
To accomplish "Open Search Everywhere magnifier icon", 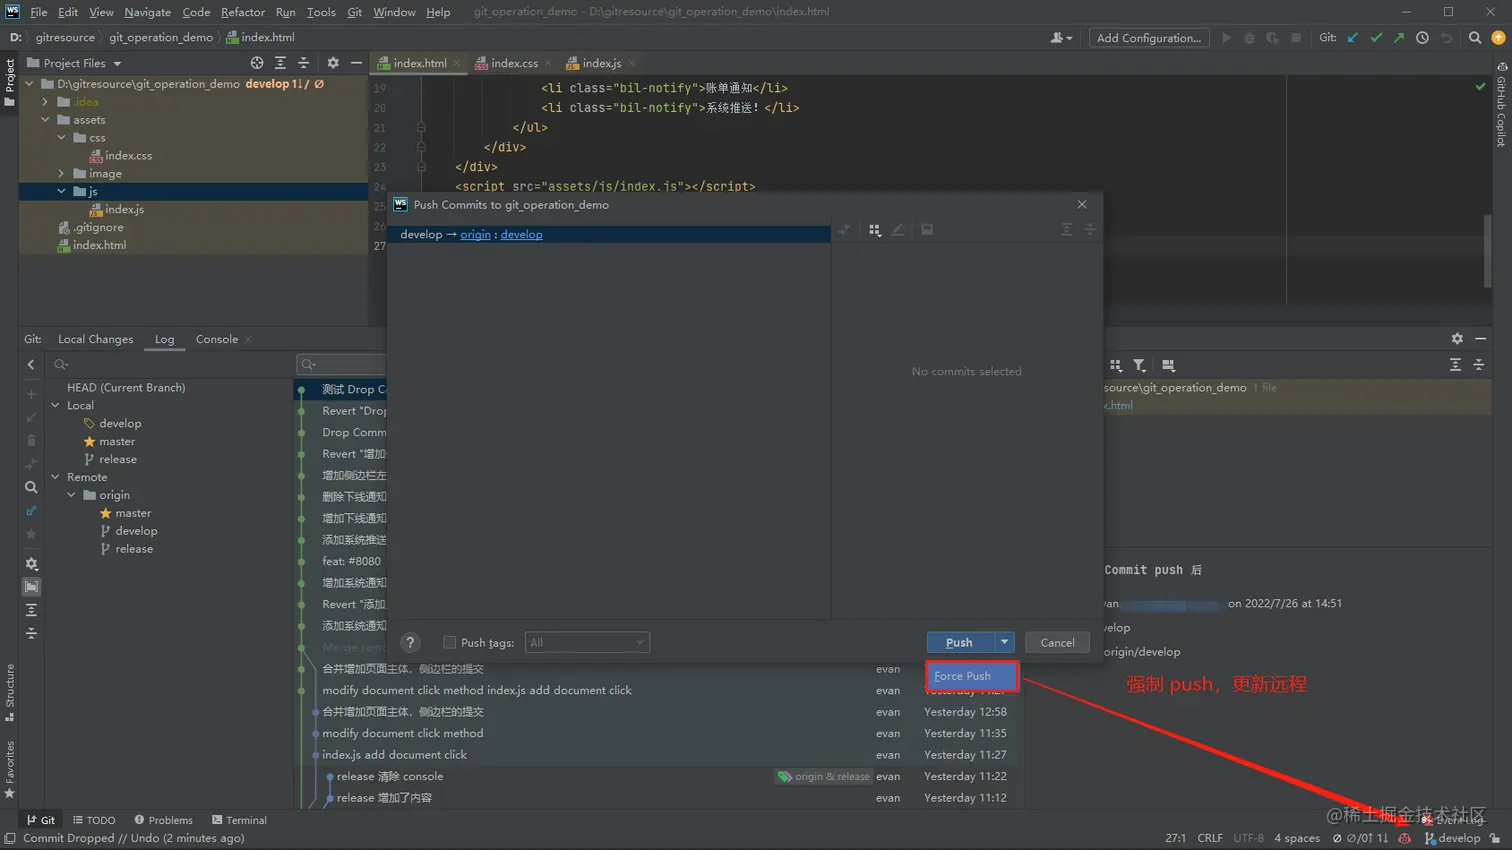I will (x=1475, y=38).
